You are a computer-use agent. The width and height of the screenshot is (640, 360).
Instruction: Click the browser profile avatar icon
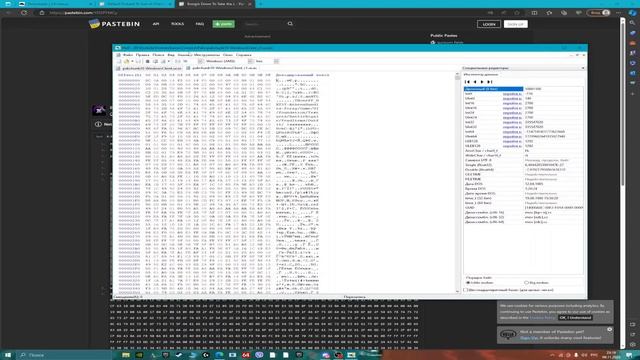[606, 13]
